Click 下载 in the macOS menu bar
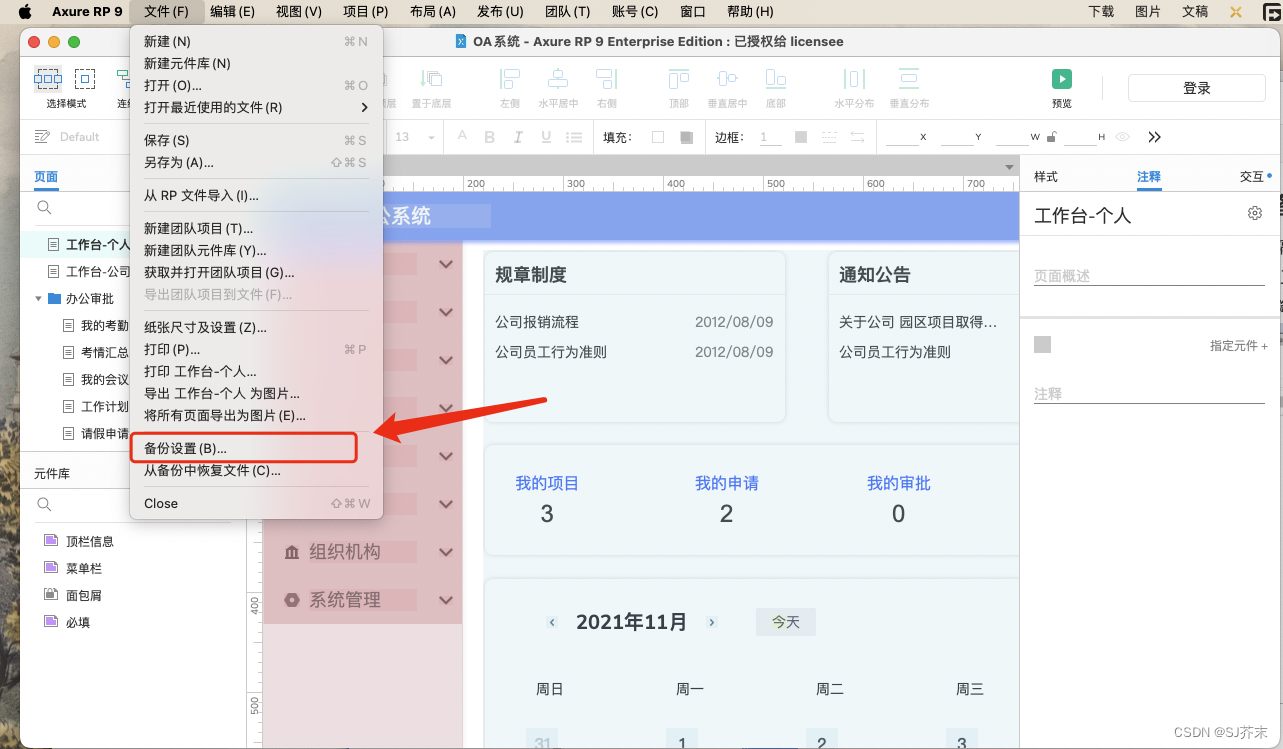This screenshot has height=749, width=1283. coord(1101,11)
